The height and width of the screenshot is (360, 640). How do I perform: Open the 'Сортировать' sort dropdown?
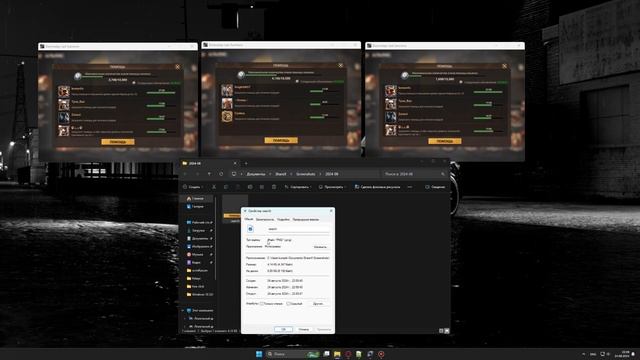pyautogui.click(x=298, y=187)
